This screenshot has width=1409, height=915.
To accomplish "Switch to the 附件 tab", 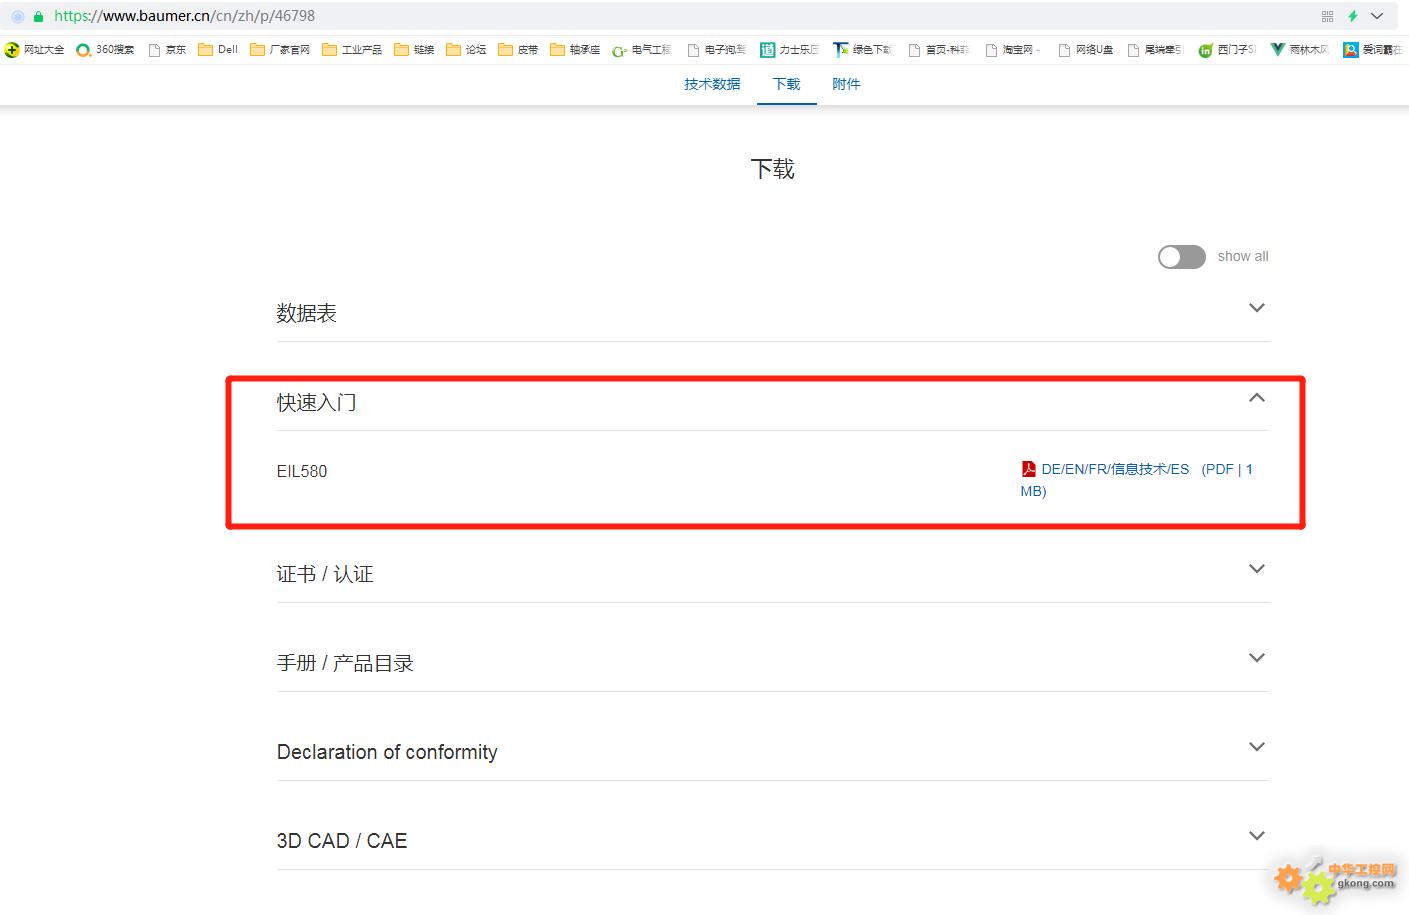I will click(x=846, y=84).
